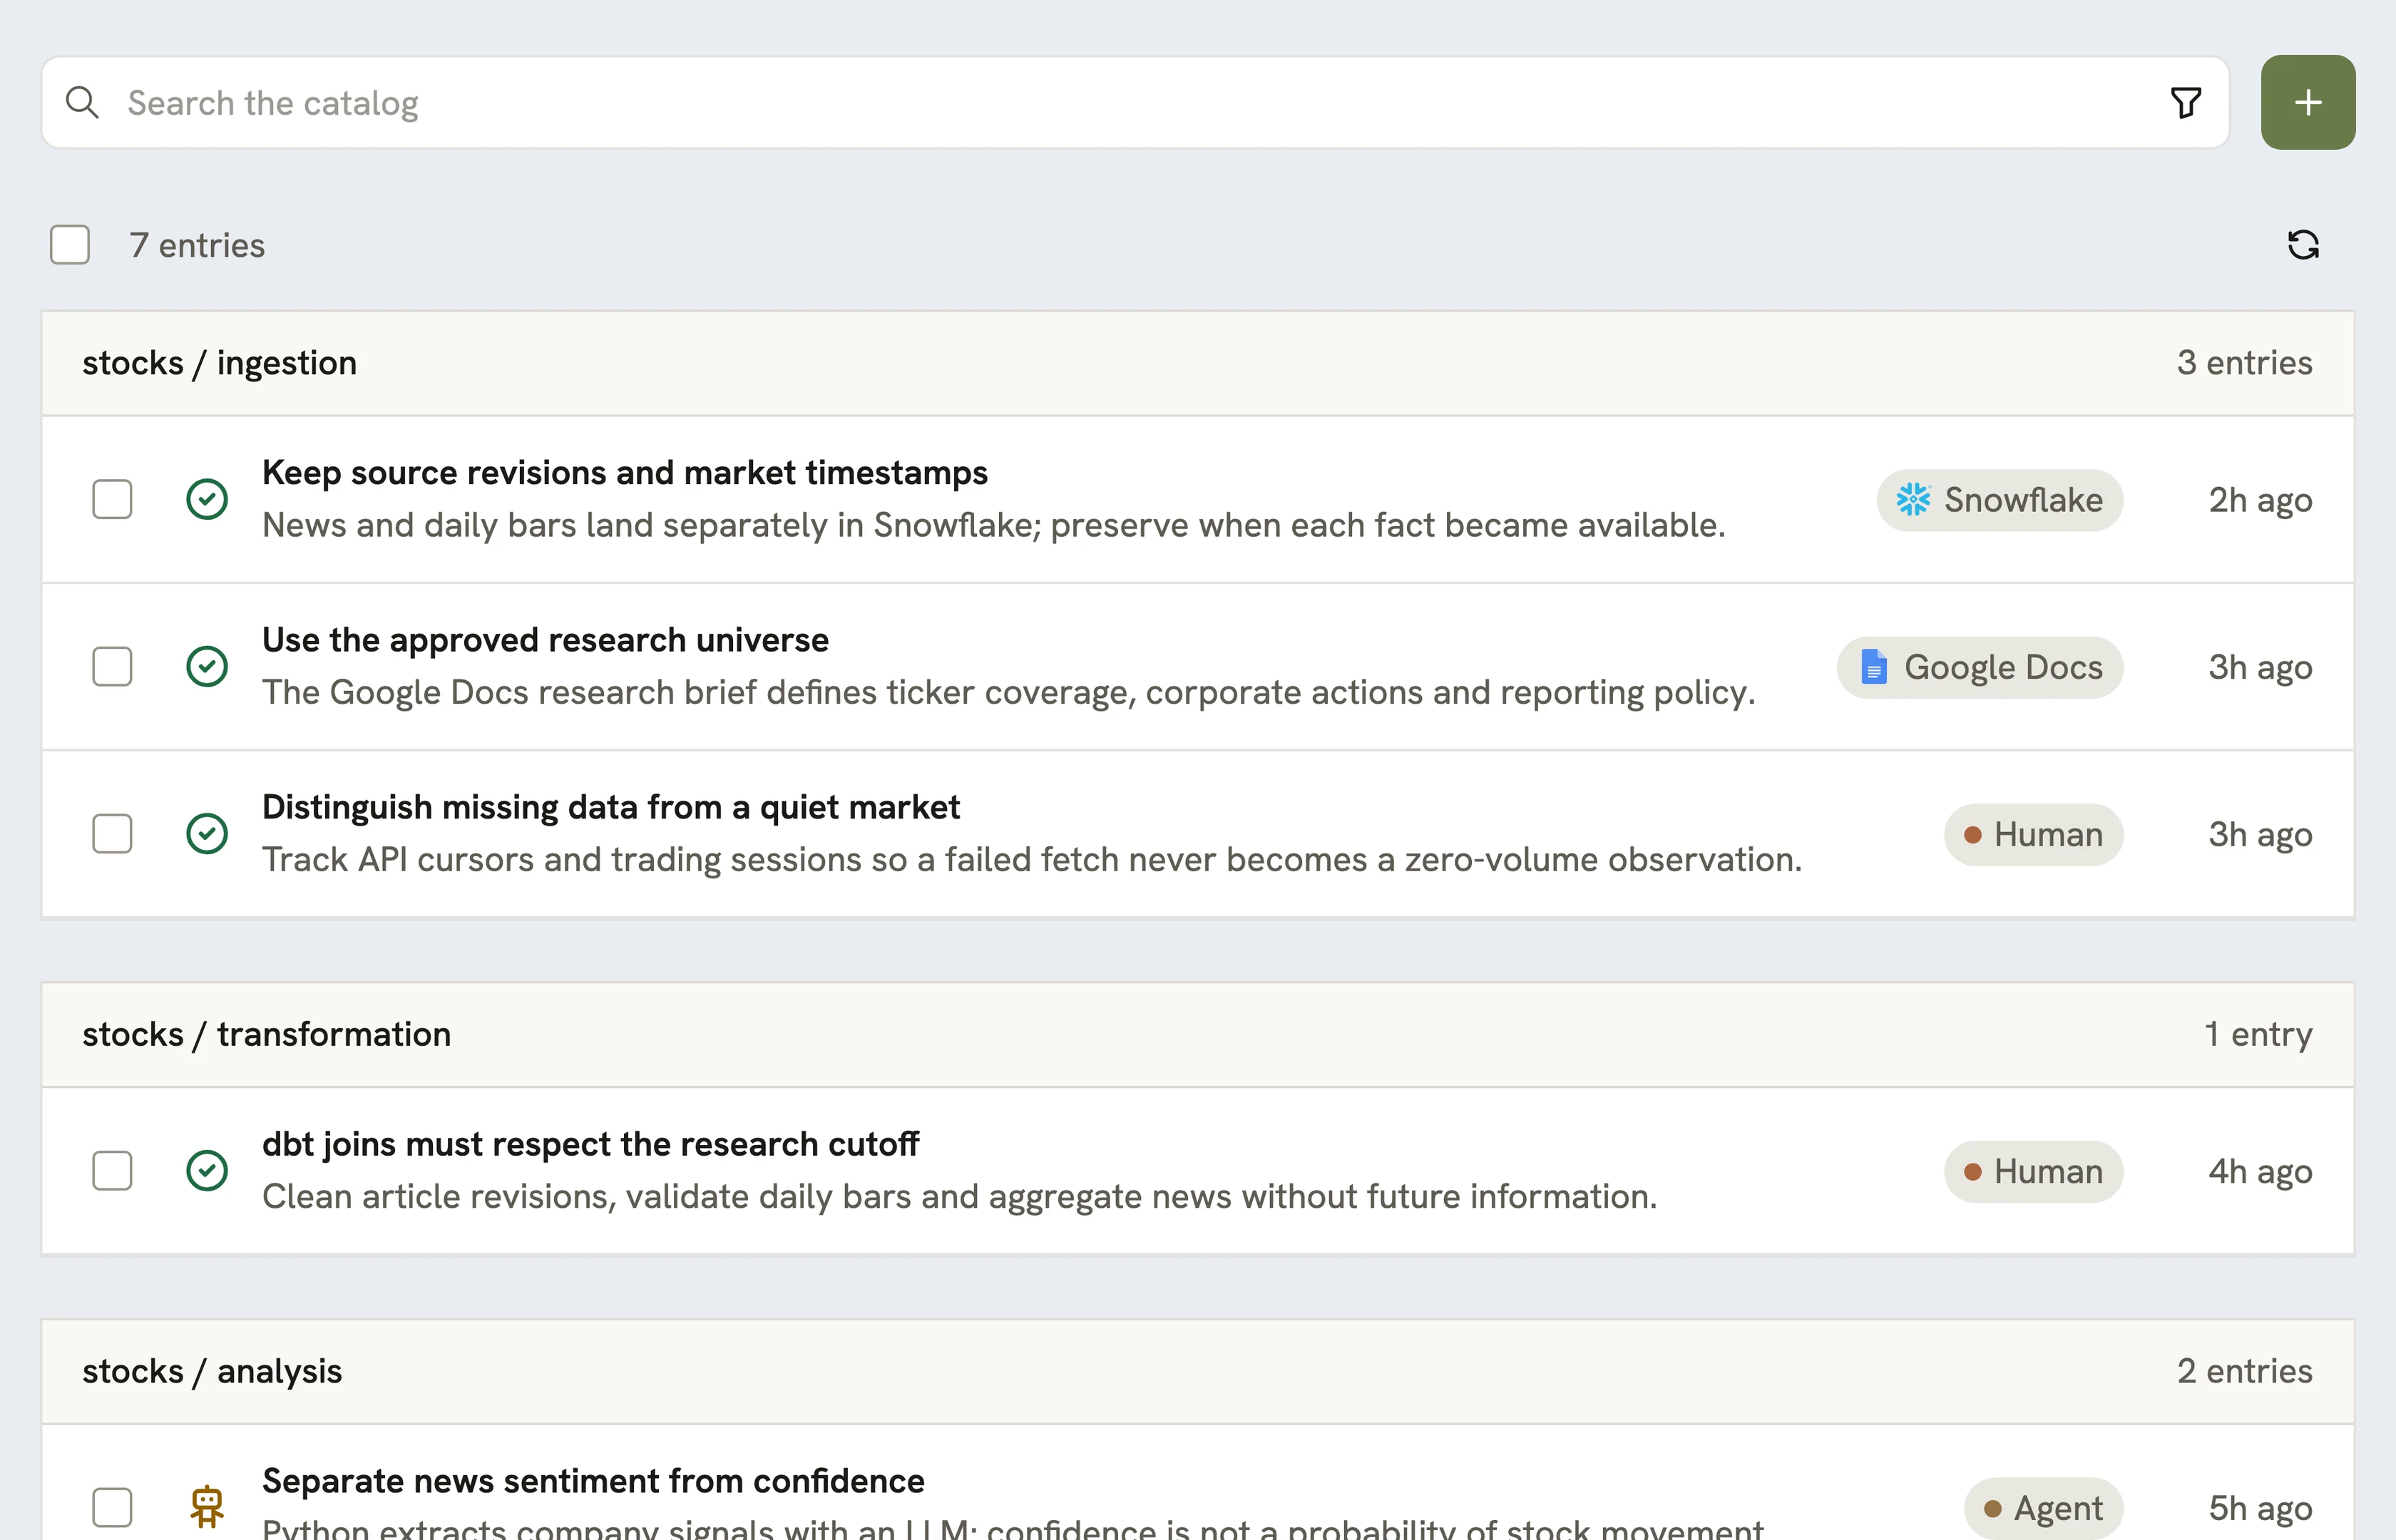Image resolution: width=2396 pixels, height=1540 pixels.
Task: Toggle the select-all 7 entries checkbox
Action: pyautogui.click(x=70, y=245)
